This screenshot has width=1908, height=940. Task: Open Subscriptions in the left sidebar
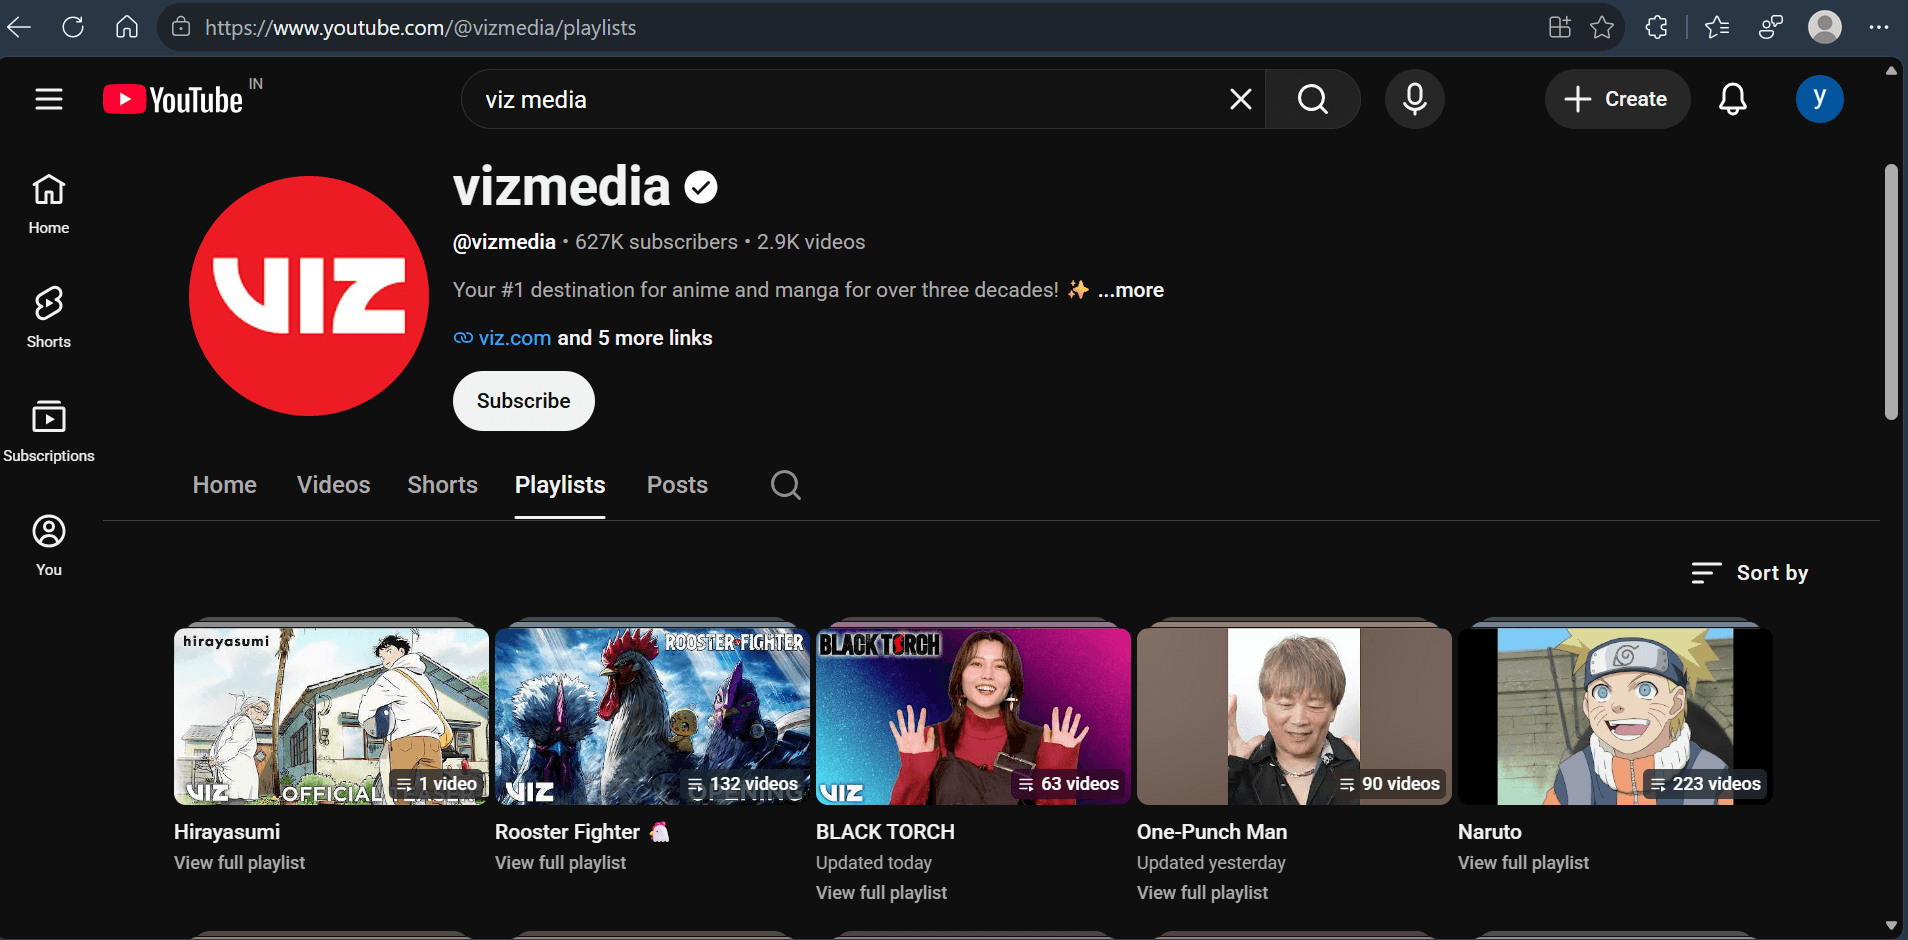coord(49,432)
